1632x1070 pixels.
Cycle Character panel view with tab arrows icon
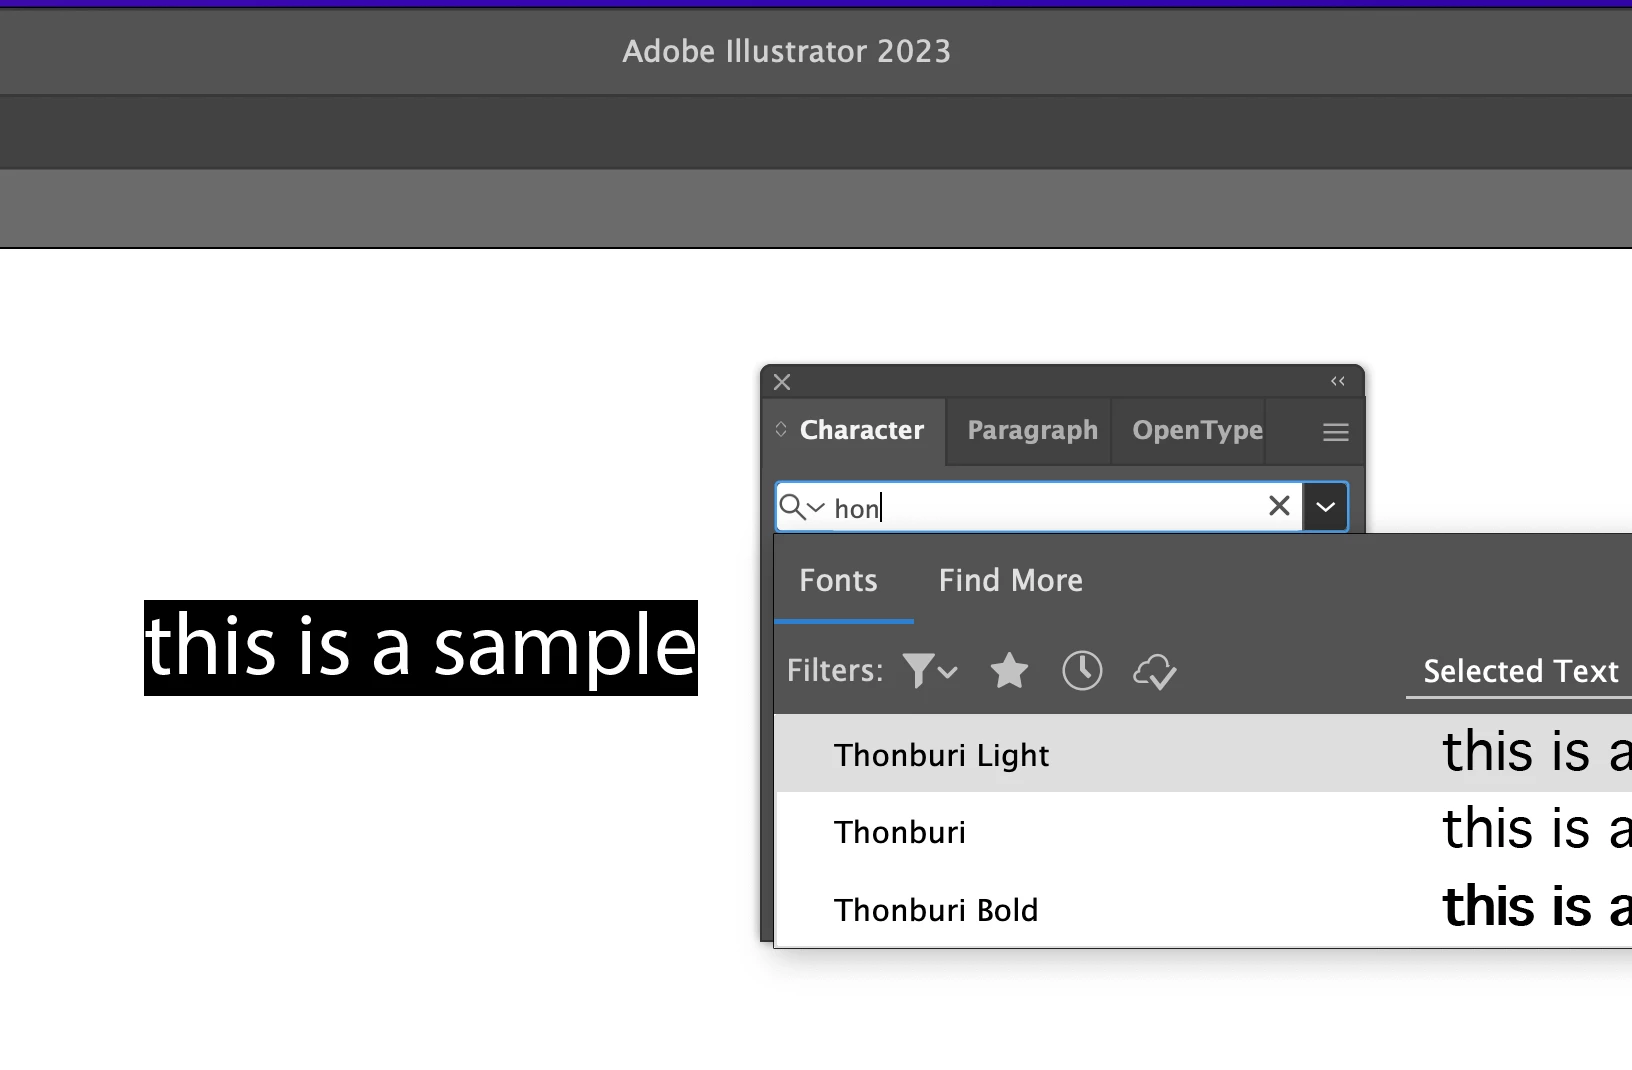pyautogui.click(x=781, y=429)
